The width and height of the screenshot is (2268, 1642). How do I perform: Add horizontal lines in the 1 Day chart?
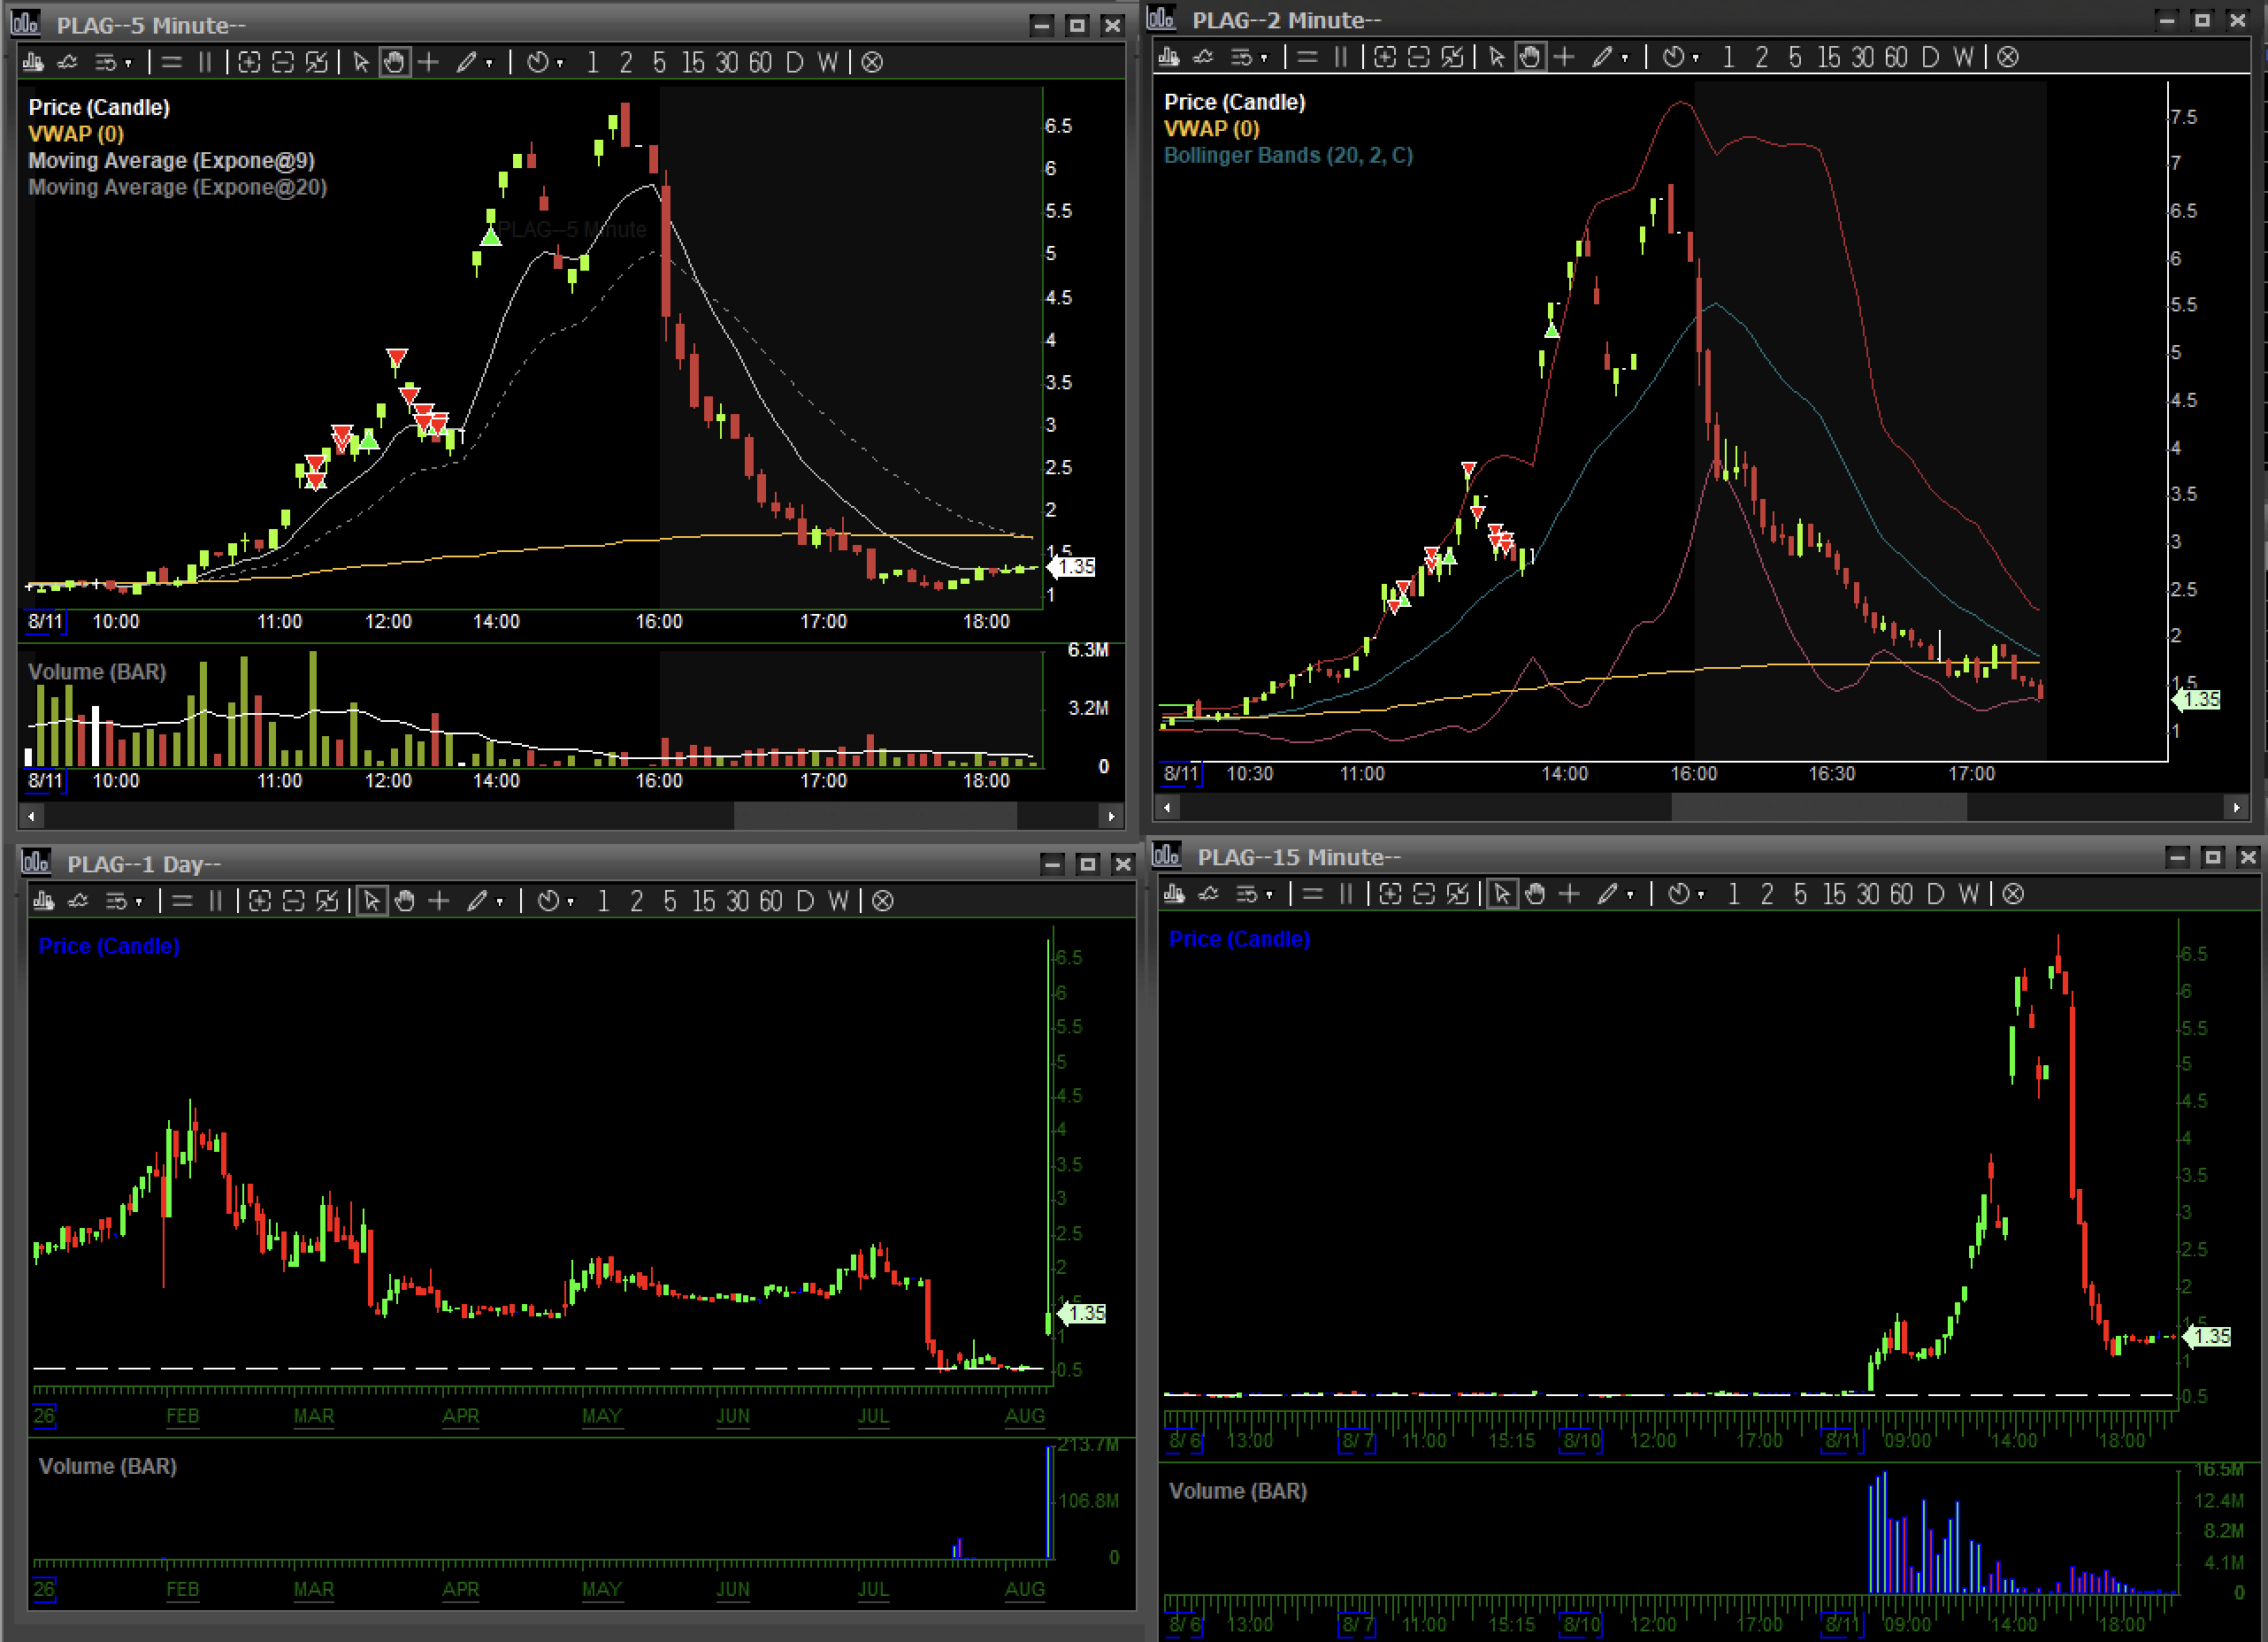[182, 901]
